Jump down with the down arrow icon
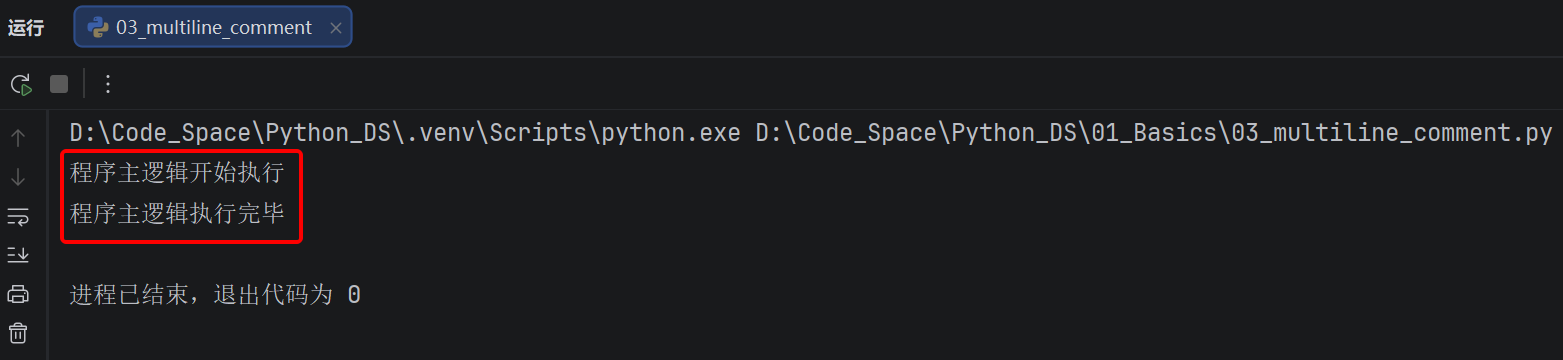The width and height of the screenshot is (1563, 360). tap(18, 177)
